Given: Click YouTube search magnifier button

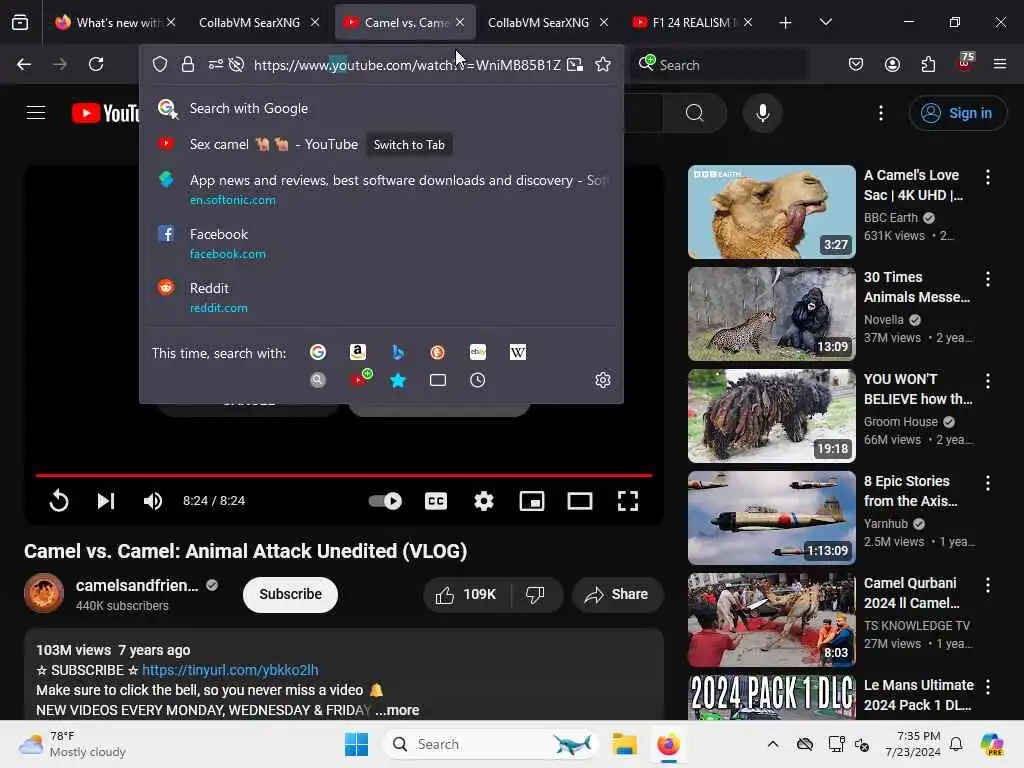Looking at the screenshot, I should pos(695,113).
